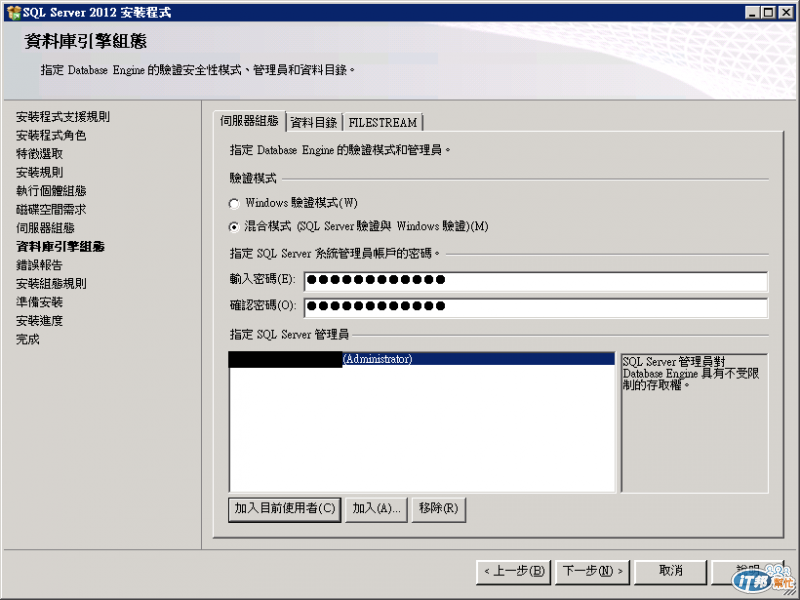Screen dimensions: 800x600
Task: Select Windows 驗證模式 radio button
Action: (234, 204)
